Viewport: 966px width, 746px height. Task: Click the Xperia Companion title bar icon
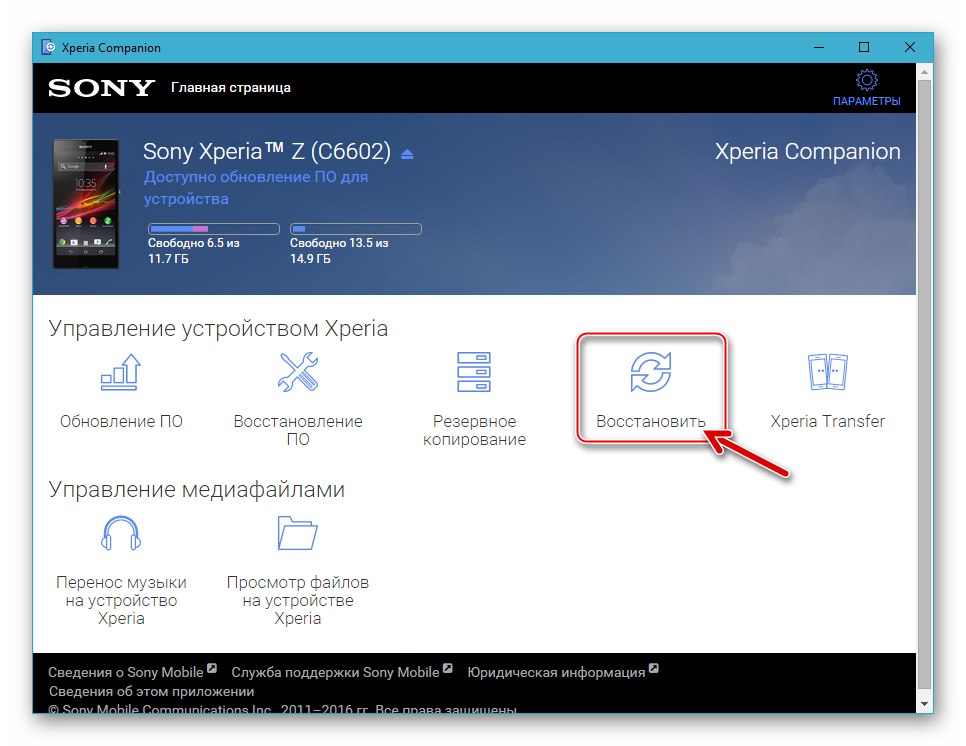tap(49, 47)
